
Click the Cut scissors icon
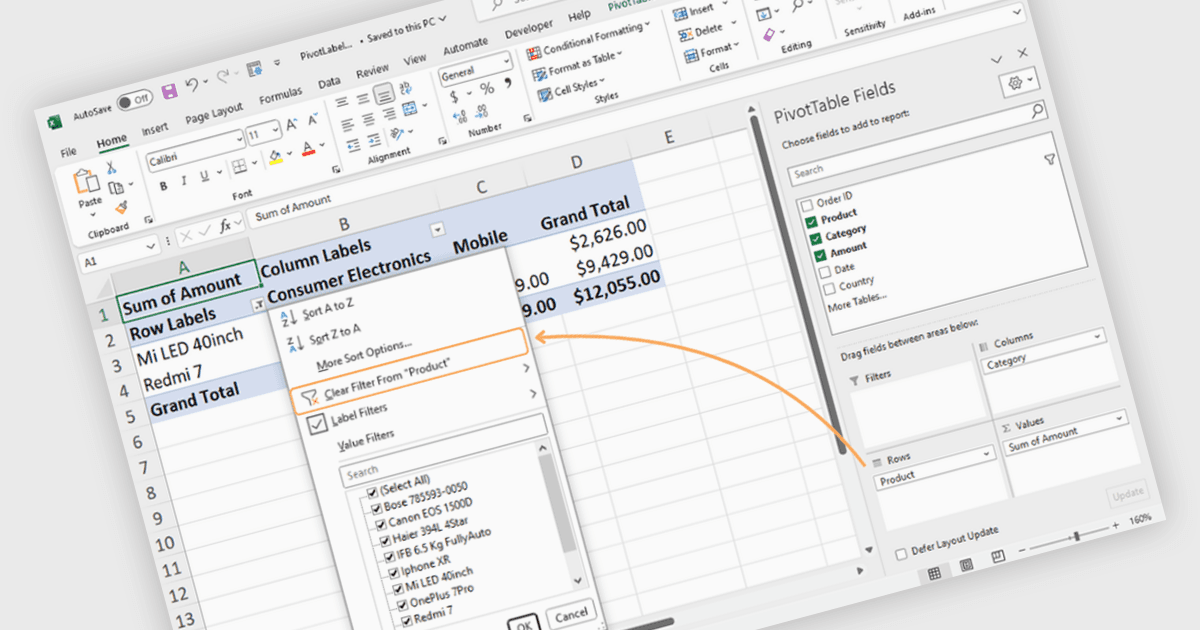tap(112, 168)
